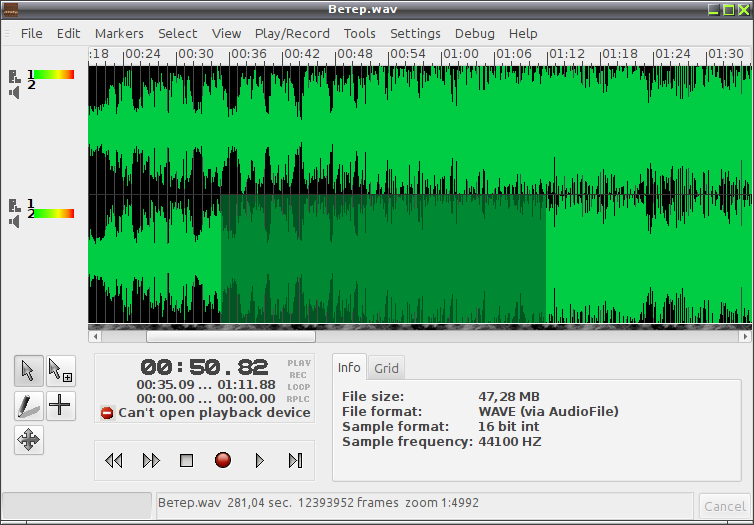Rewind with the double-left arrows
Screen dimensions: 754x525
[x=113, y=461]
